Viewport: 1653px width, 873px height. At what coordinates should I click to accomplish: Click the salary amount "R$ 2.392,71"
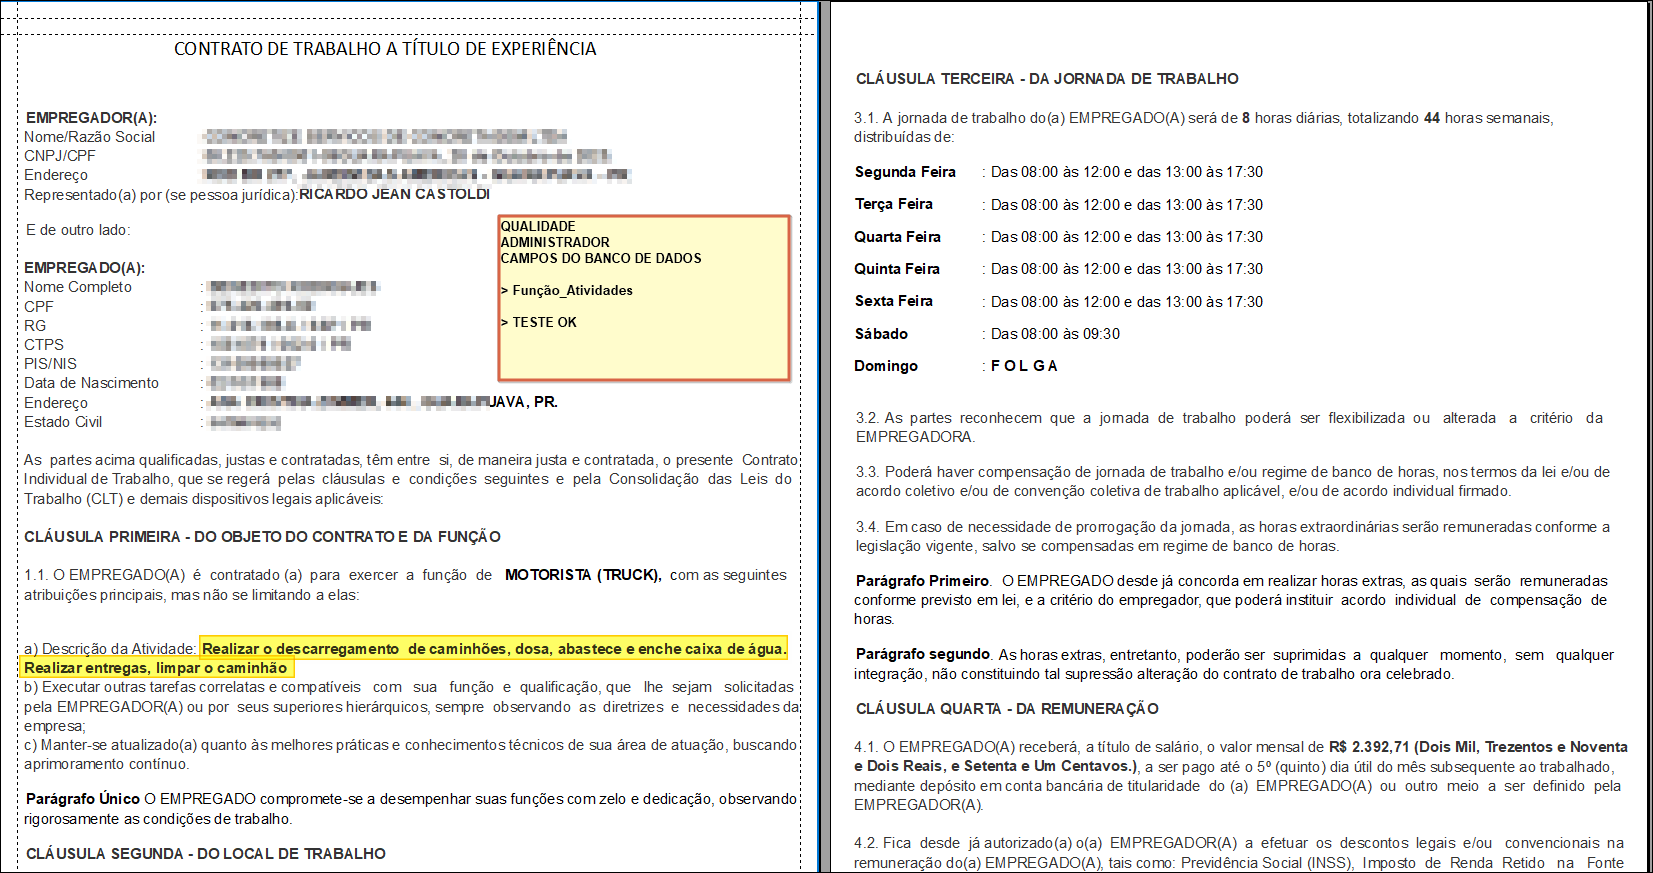[x=1368, y=747]
